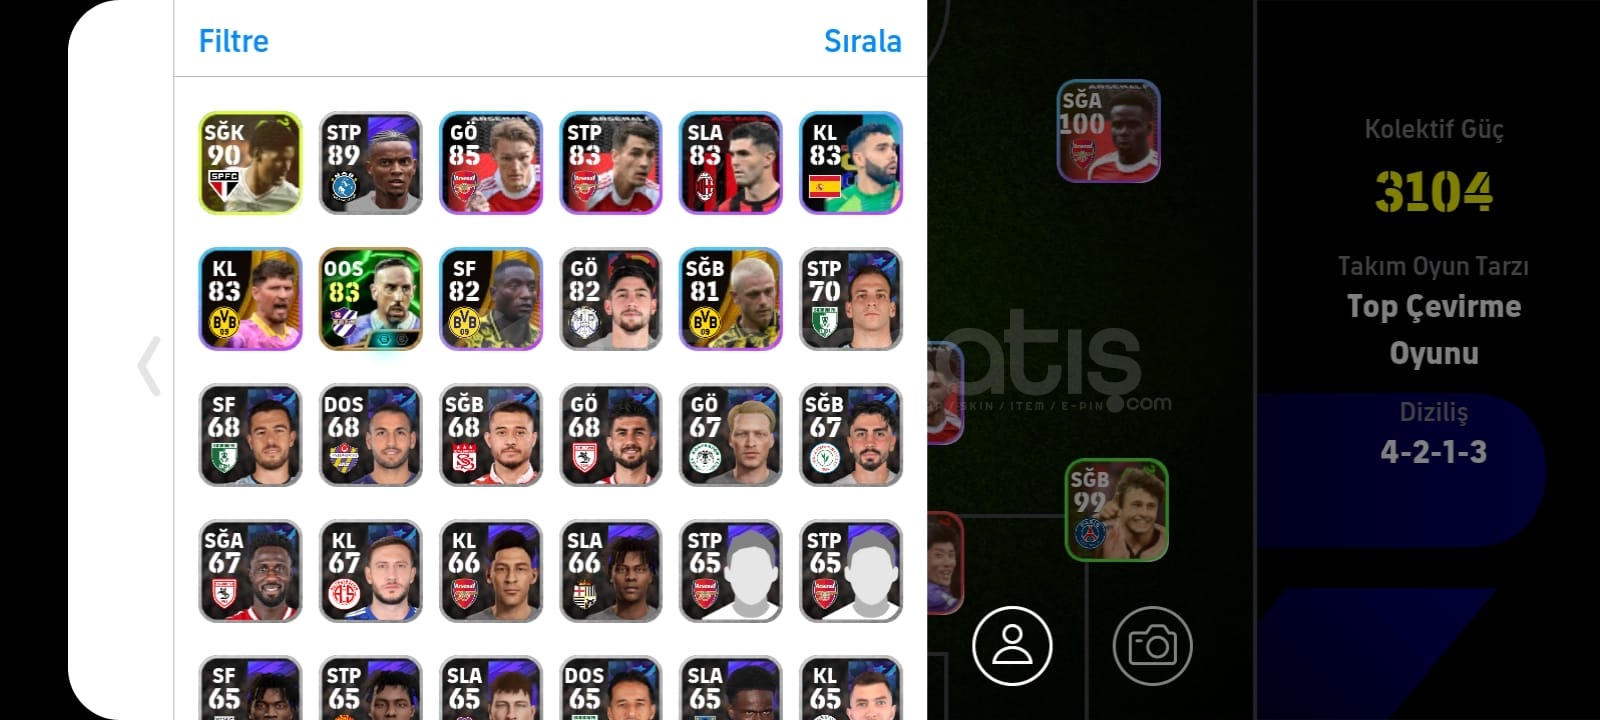Select the OOS 83 green epic card
Screen dimensions: 1600x720
pos(370,299)
